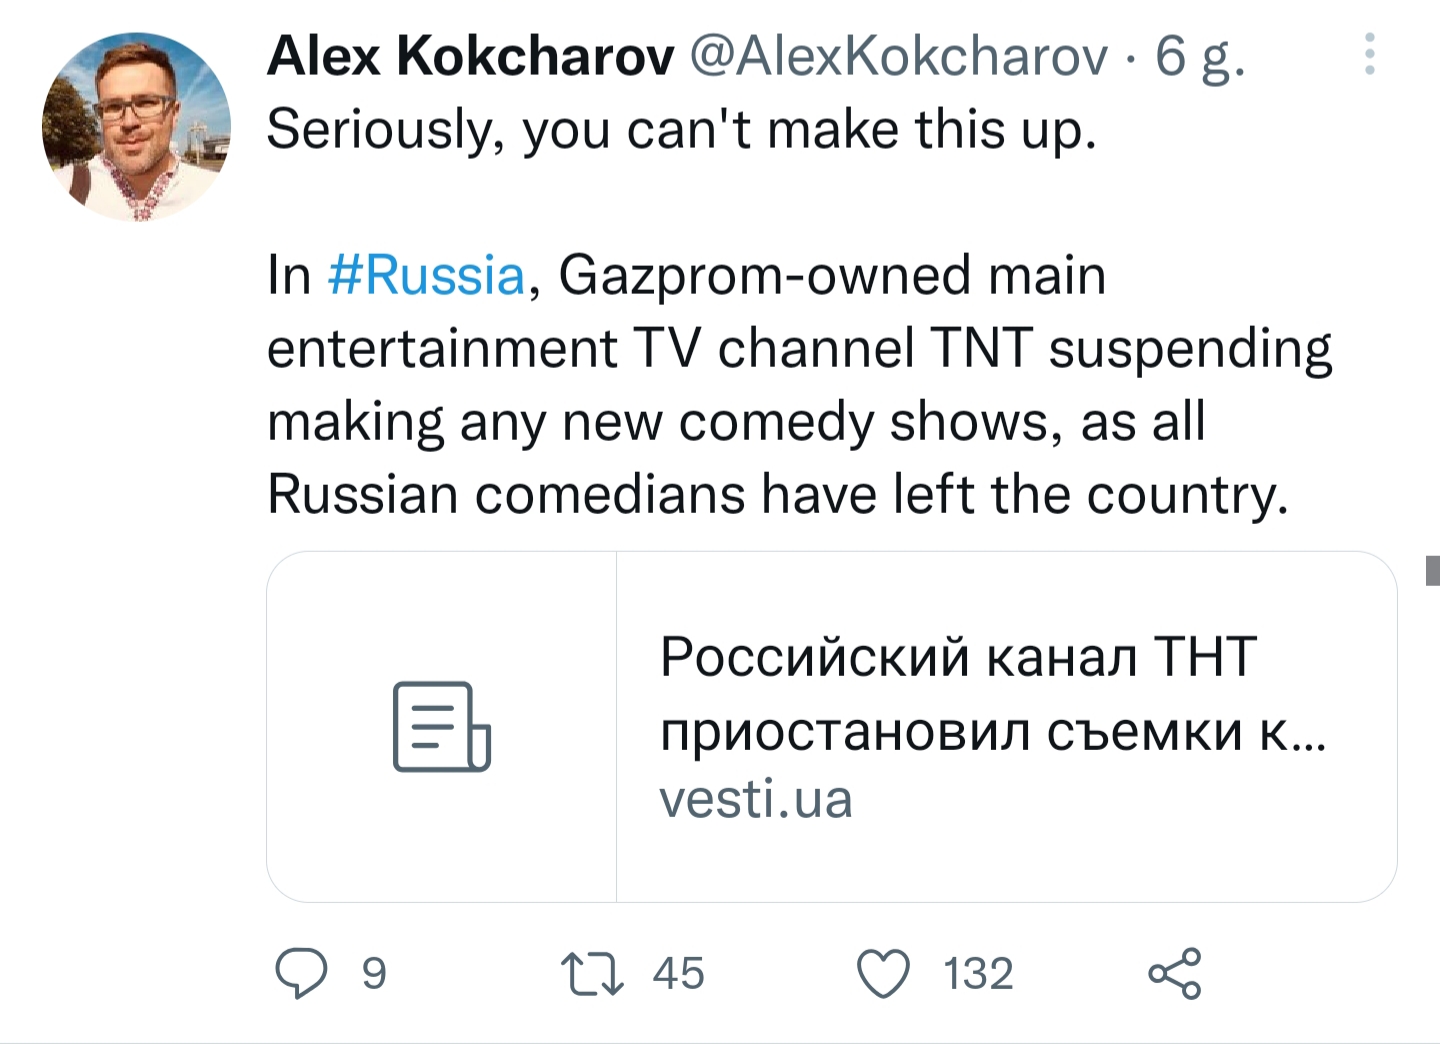Click the gray scrollbar handle at right edge
Viewport: 1440px width, 1044px height.
[x=1433, y=570]
